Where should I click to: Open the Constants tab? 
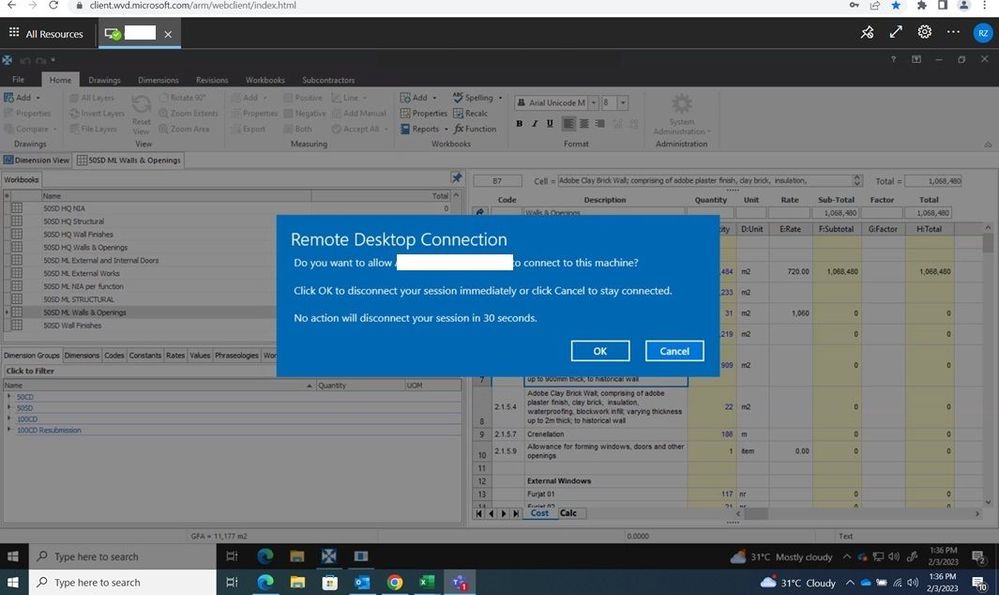pyautogui.click(x=145, y=355)
